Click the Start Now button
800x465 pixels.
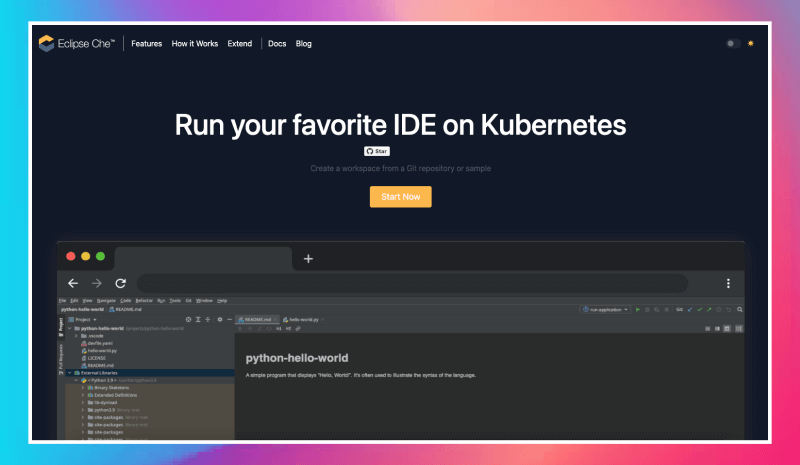pyautogui.click(x=401, y=197)
